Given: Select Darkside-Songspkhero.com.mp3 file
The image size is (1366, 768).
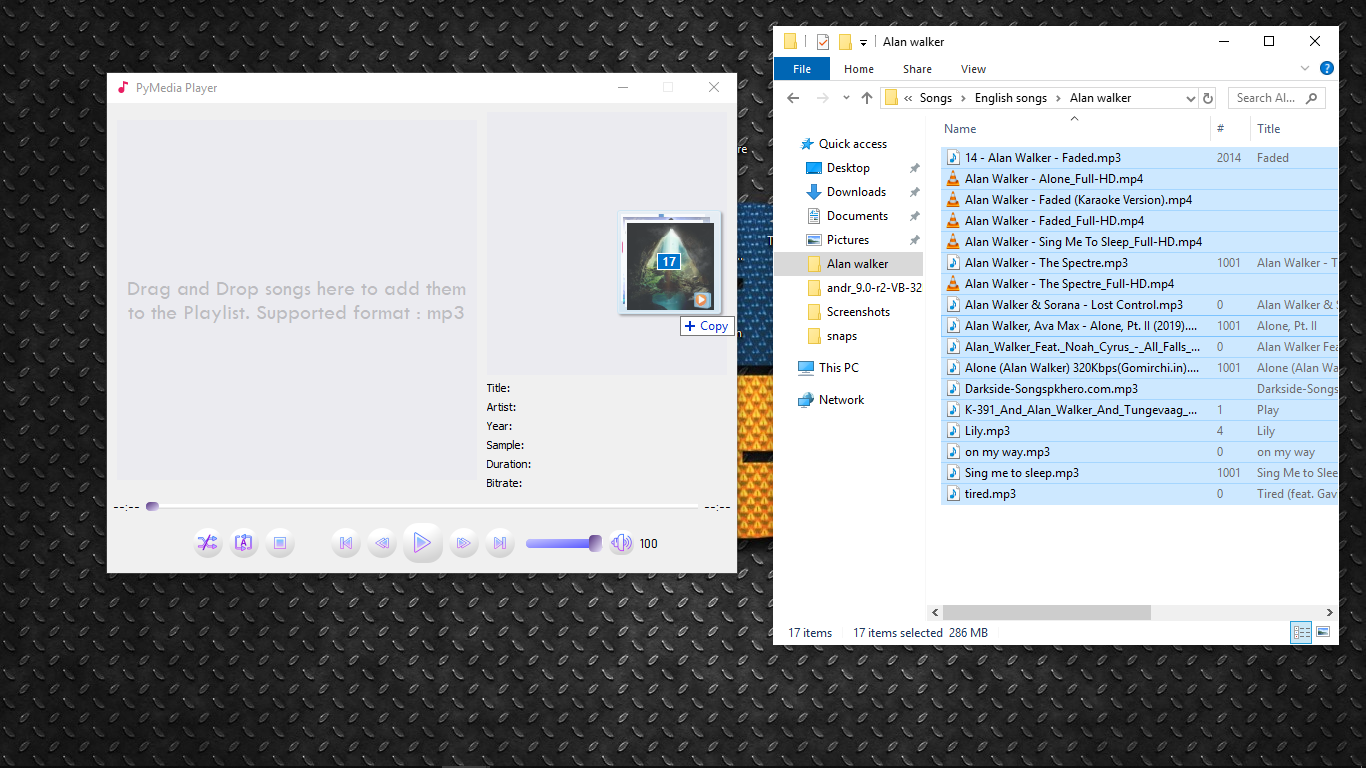Looking at the screenshot, I should click(1051, 389).
